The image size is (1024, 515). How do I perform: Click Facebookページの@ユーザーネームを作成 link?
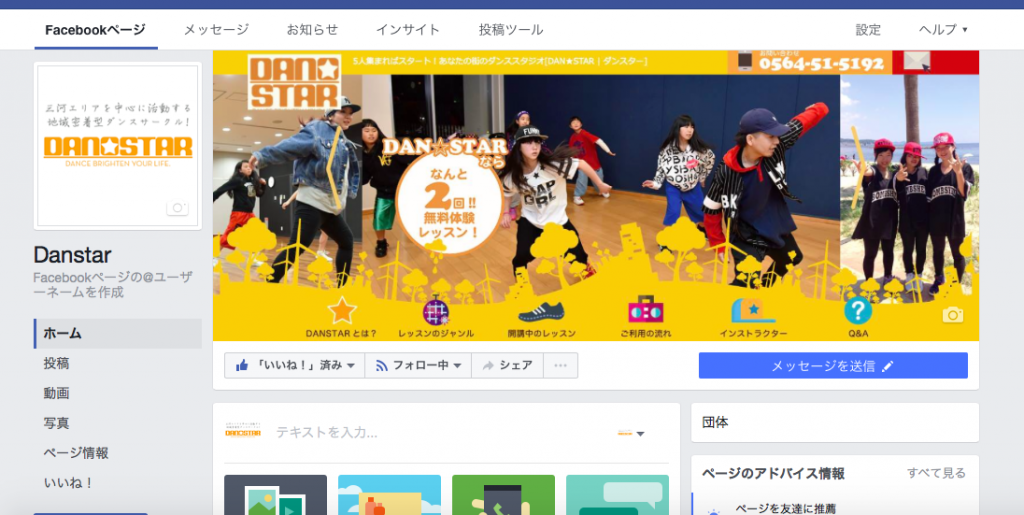[113, 284]
